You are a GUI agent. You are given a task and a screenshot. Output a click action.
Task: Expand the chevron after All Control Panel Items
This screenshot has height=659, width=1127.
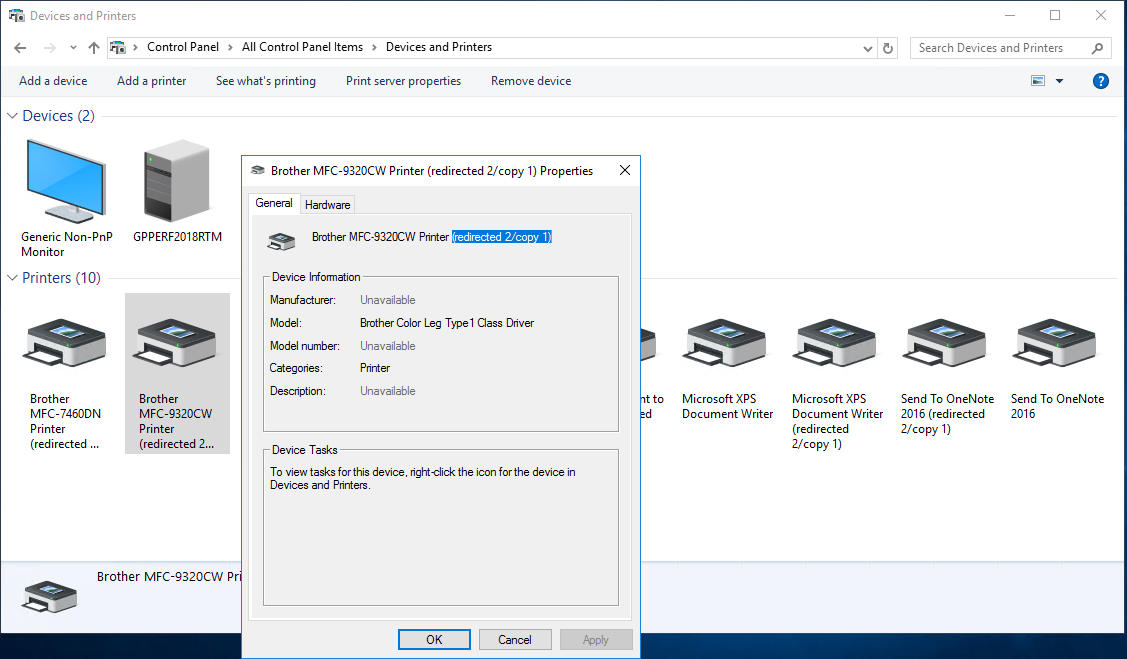374,47
